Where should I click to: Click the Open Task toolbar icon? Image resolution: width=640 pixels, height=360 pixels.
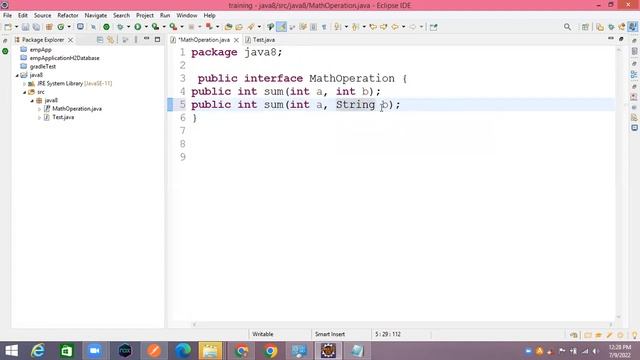tap(239, 27)
